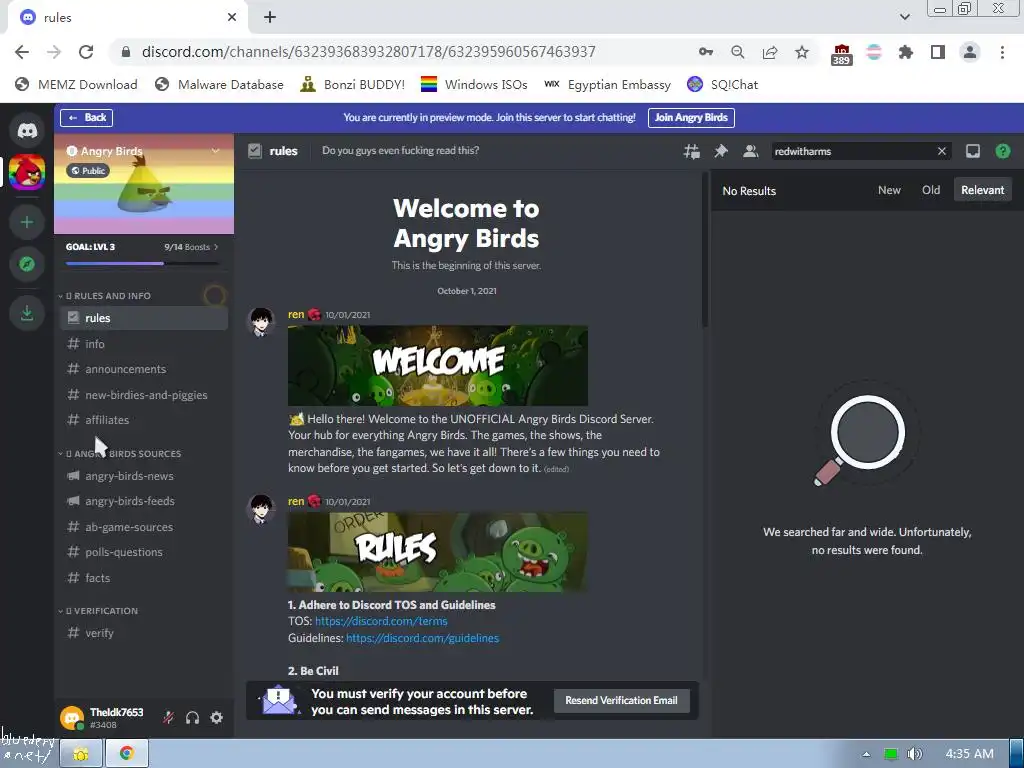Open MEMZ Download bookmark

(76, 84)
